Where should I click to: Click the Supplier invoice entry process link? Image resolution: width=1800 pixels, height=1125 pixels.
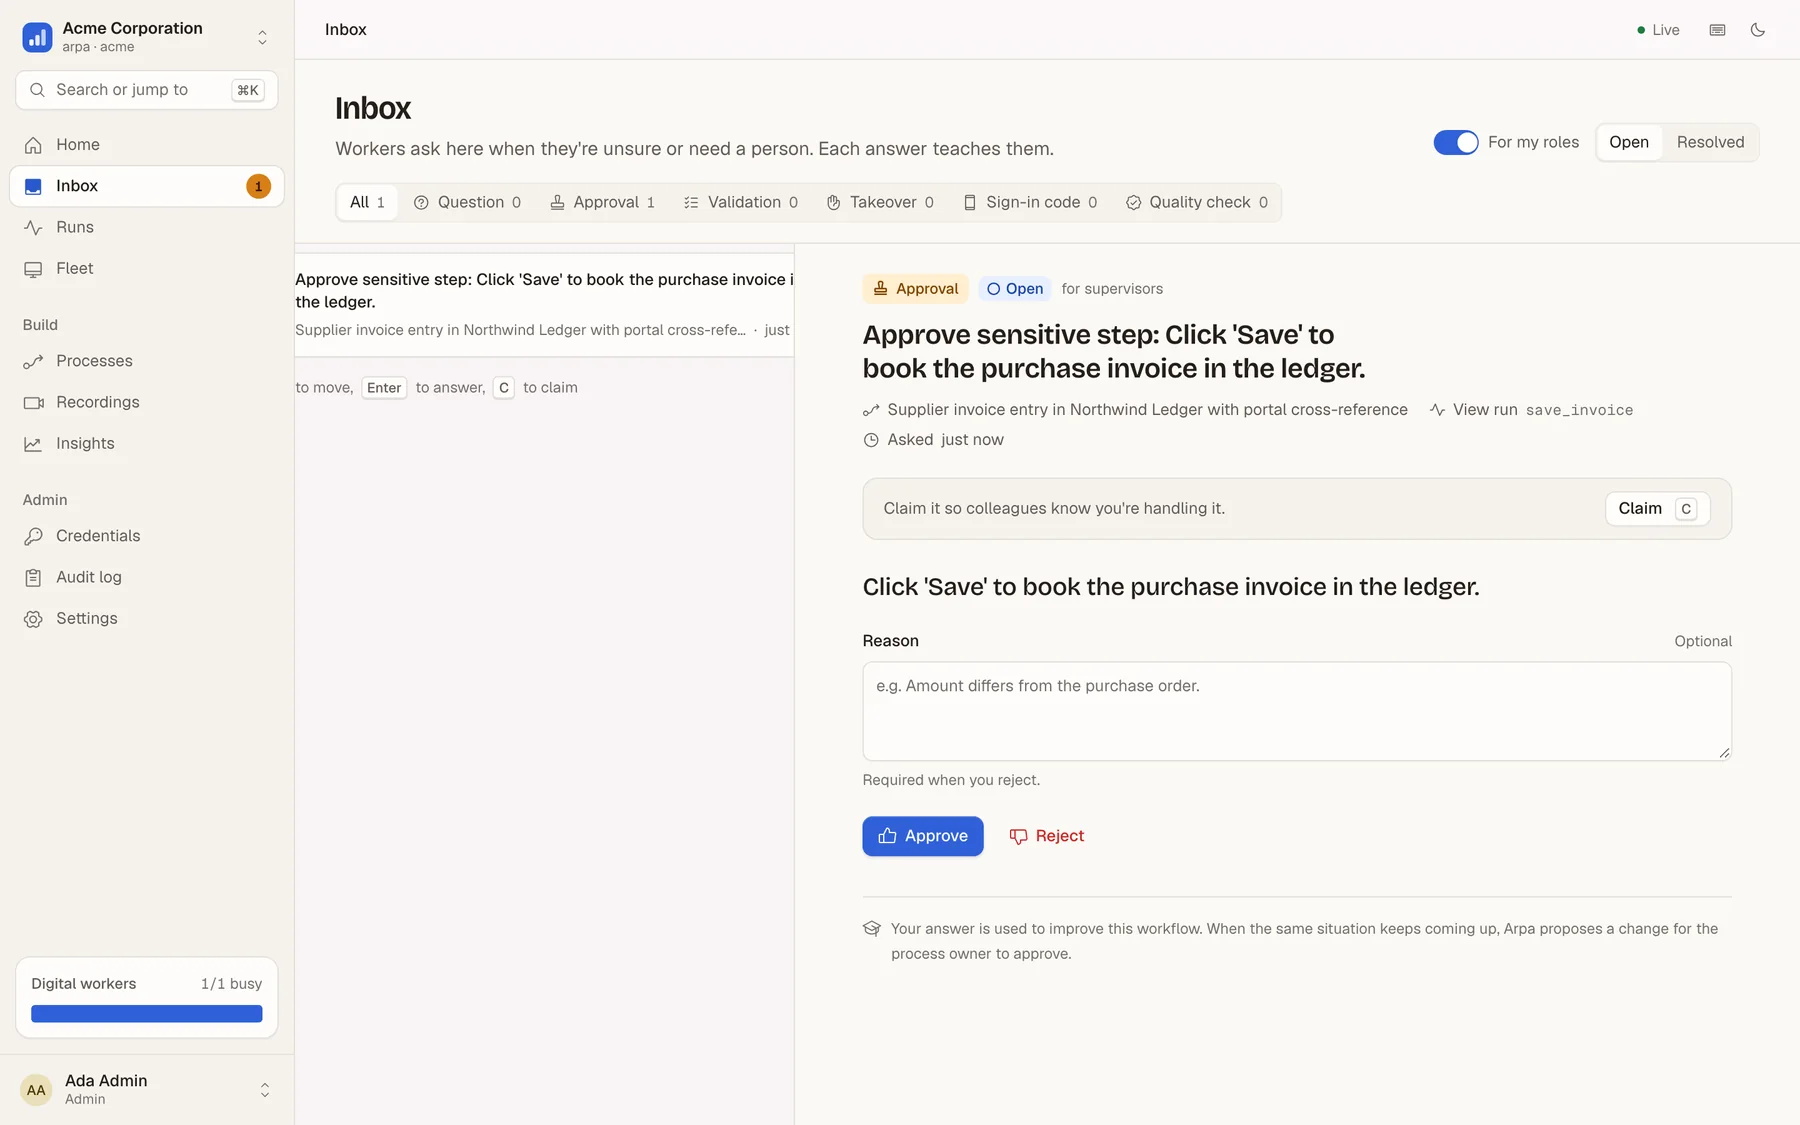[1135, 410]
